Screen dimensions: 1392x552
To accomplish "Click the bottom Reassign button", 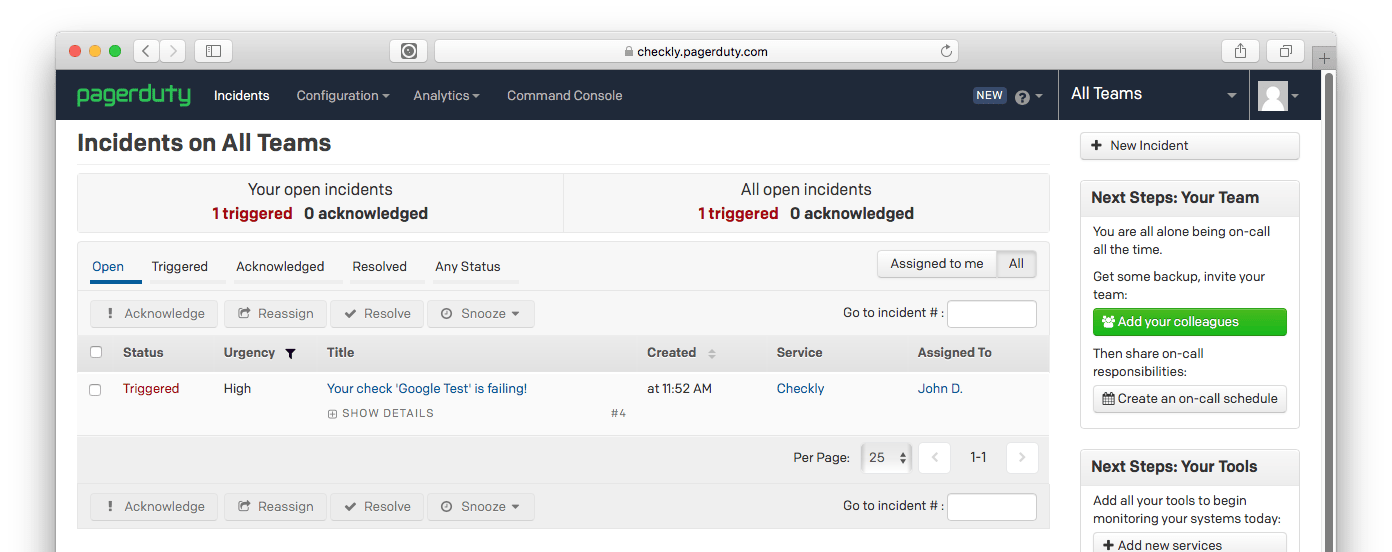I will [275, 507].
